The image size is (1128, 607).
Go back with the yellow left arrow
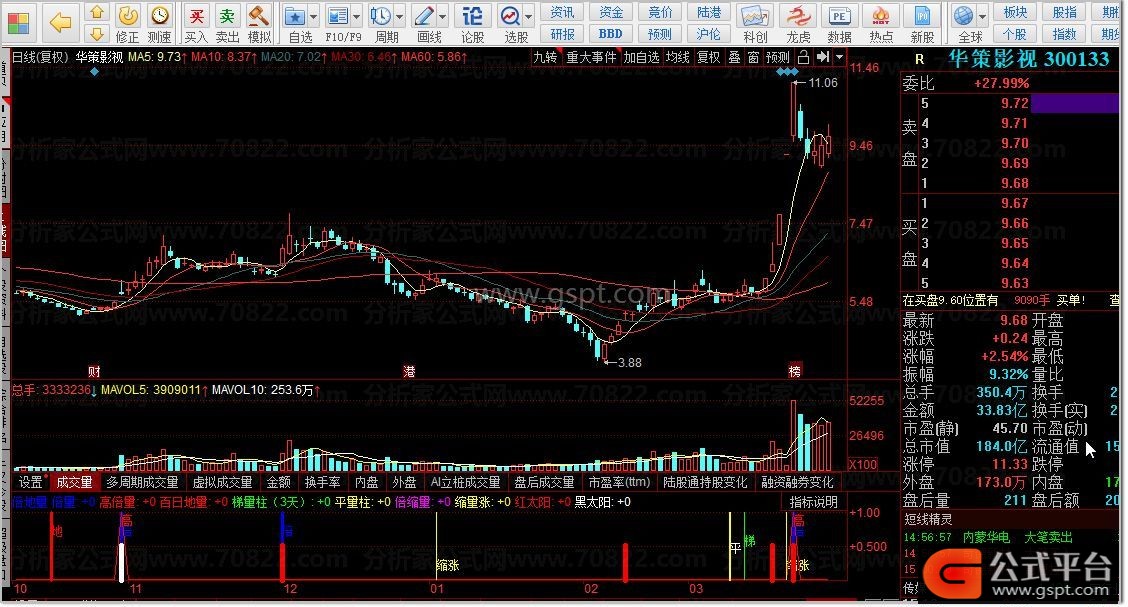pos(60,23)
